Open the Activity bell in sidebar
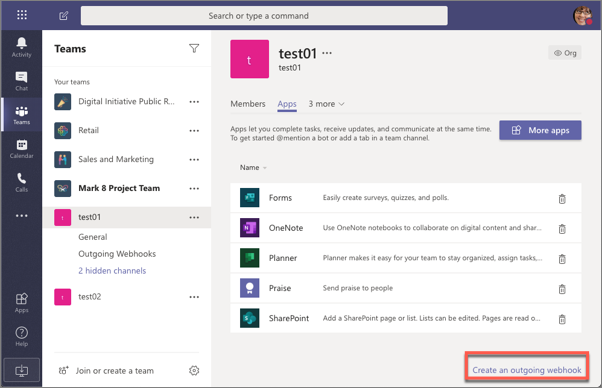This screenshot has width=602, height=388. (22, 47)
